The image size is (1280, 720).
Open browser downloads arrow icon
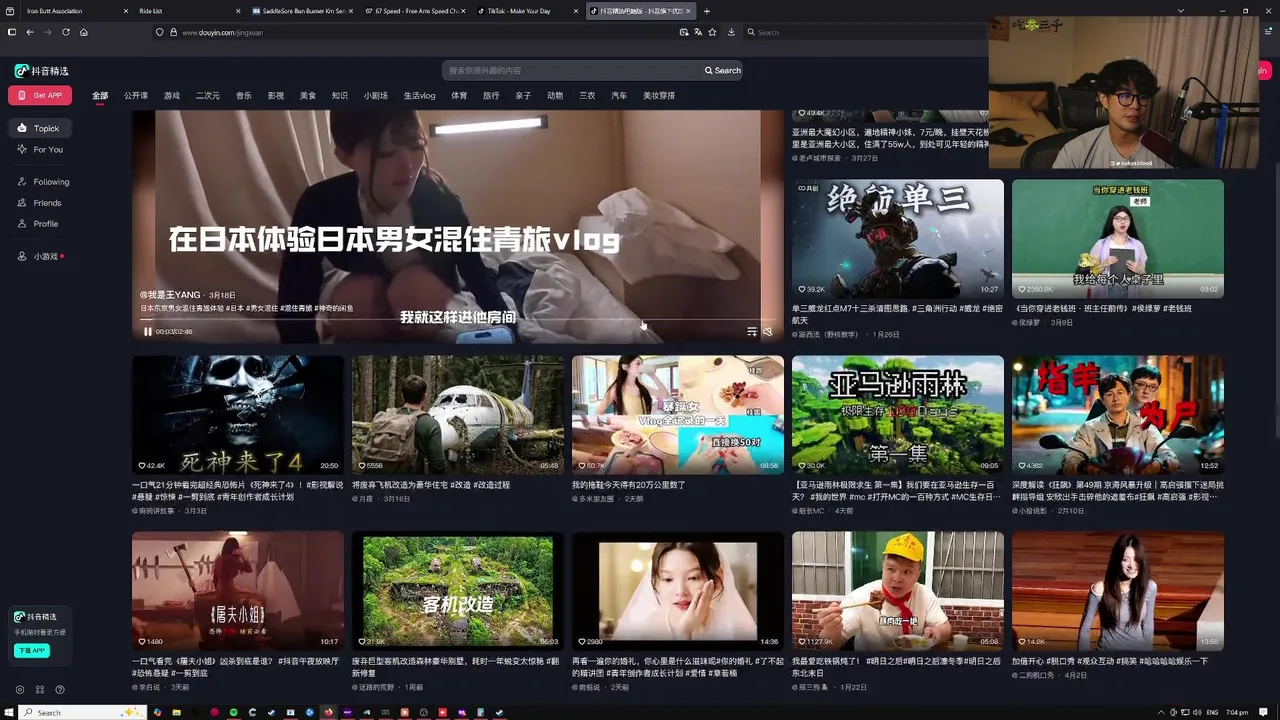click(x=731, y=32)
